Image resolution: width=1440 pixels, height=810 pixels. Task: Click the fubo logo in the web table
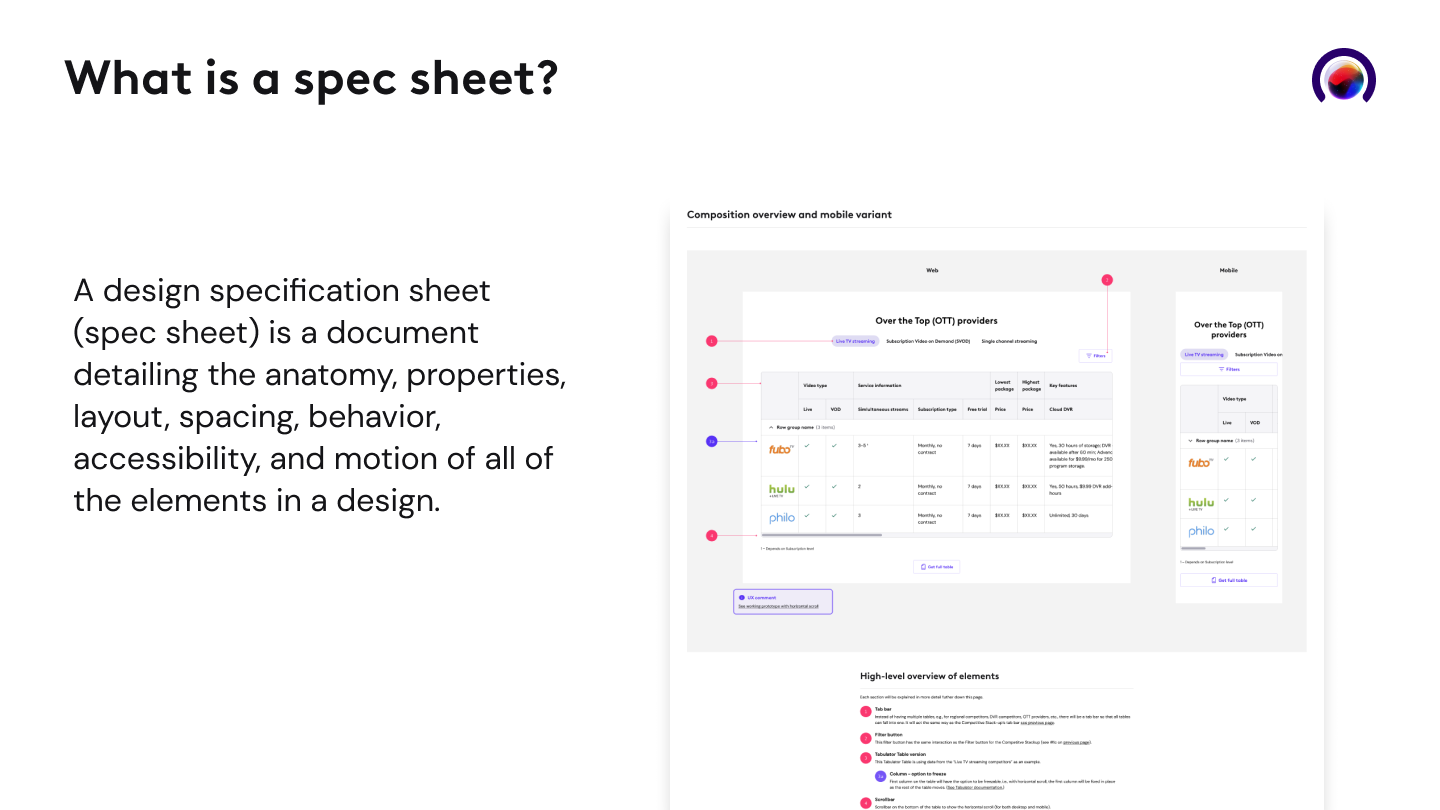click(x=781, y=449)
